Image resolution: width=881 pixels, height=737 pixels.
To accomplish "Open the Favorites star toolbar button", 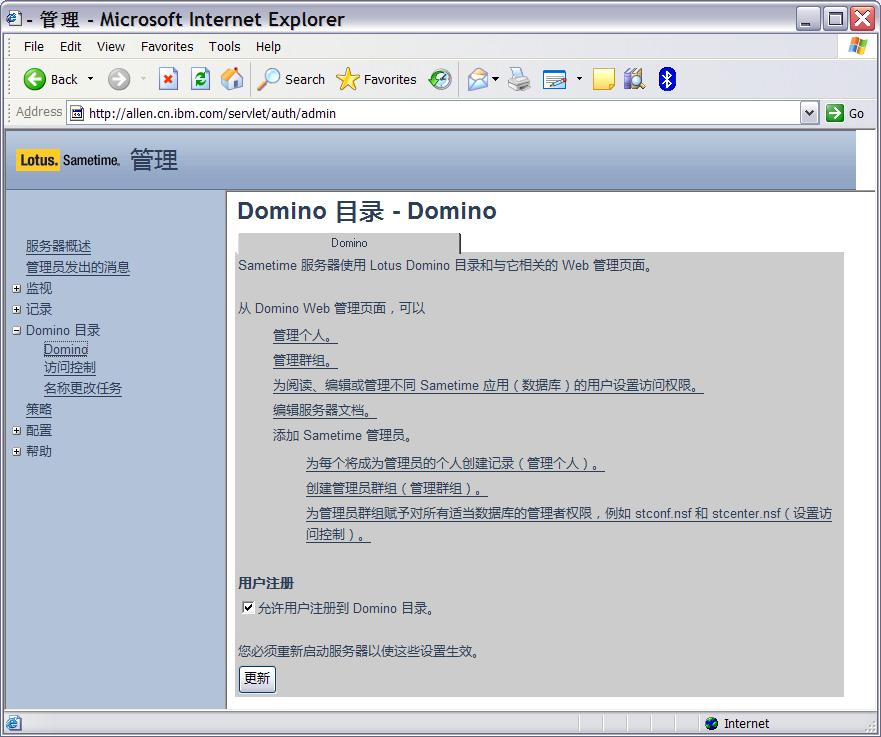I will 376,79.
